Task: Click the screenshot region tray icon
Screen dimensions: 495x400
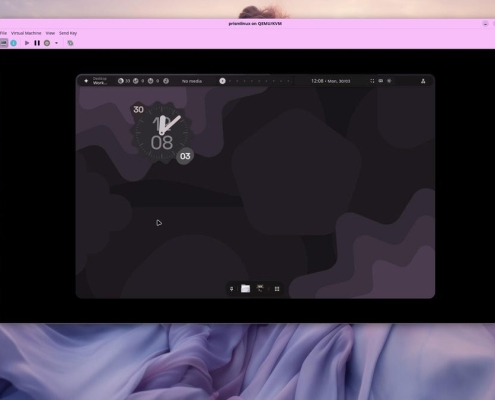Action: [x=372, y=81]
